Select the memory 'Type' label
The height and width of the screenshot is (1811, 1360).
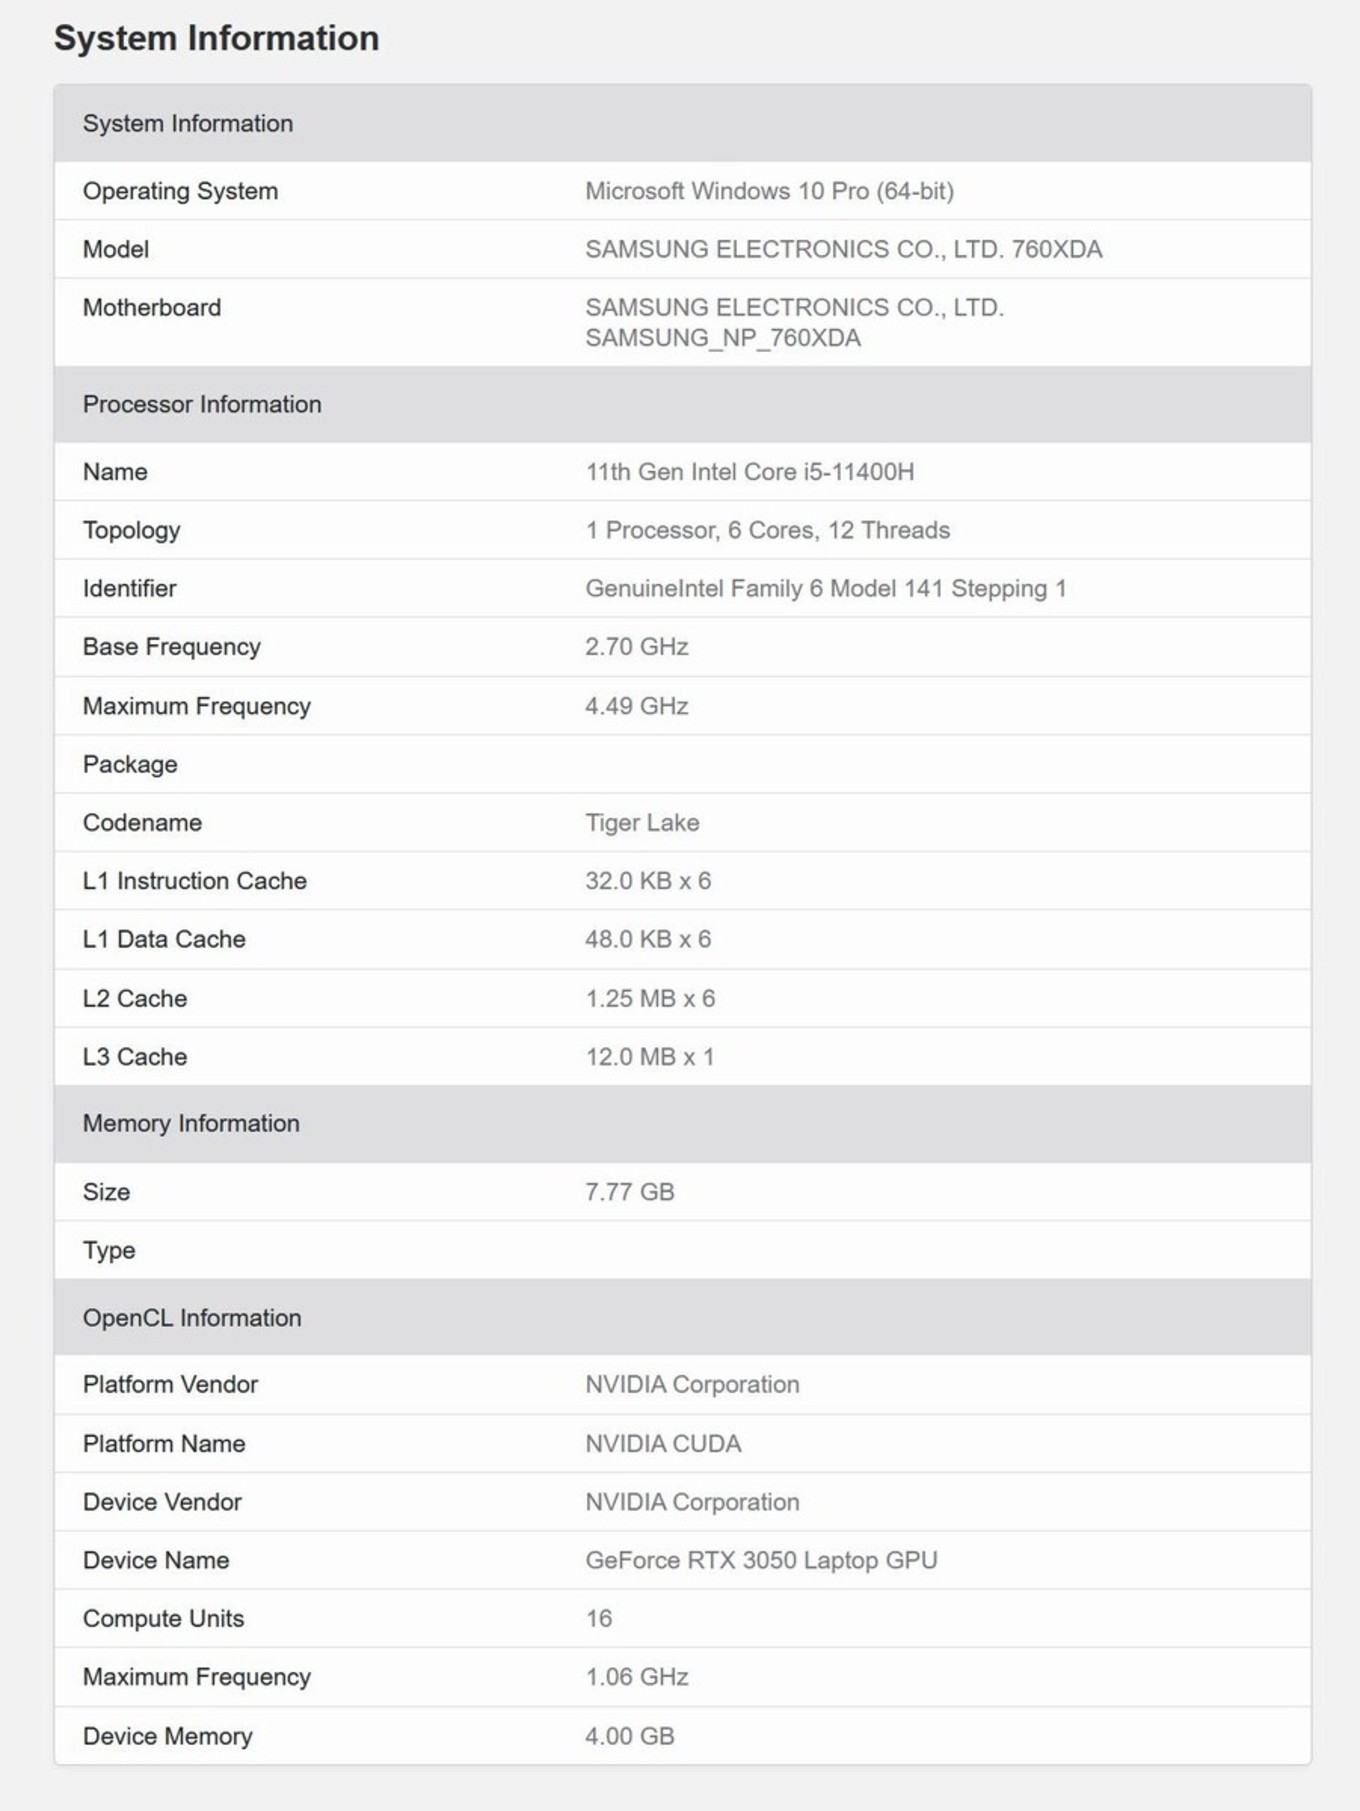click(109, 1251)
